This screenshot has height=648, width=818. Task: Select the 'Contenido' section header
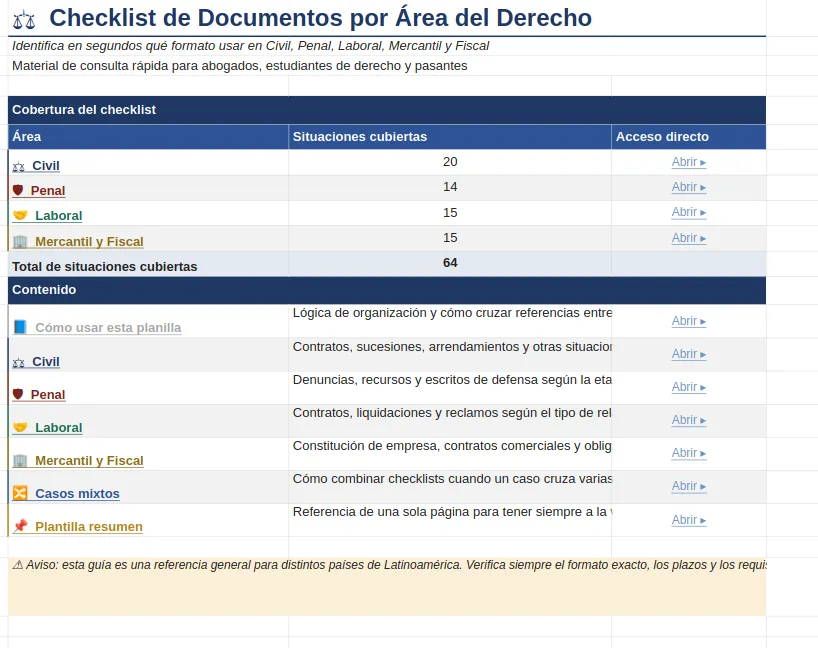tap(387, 290)
